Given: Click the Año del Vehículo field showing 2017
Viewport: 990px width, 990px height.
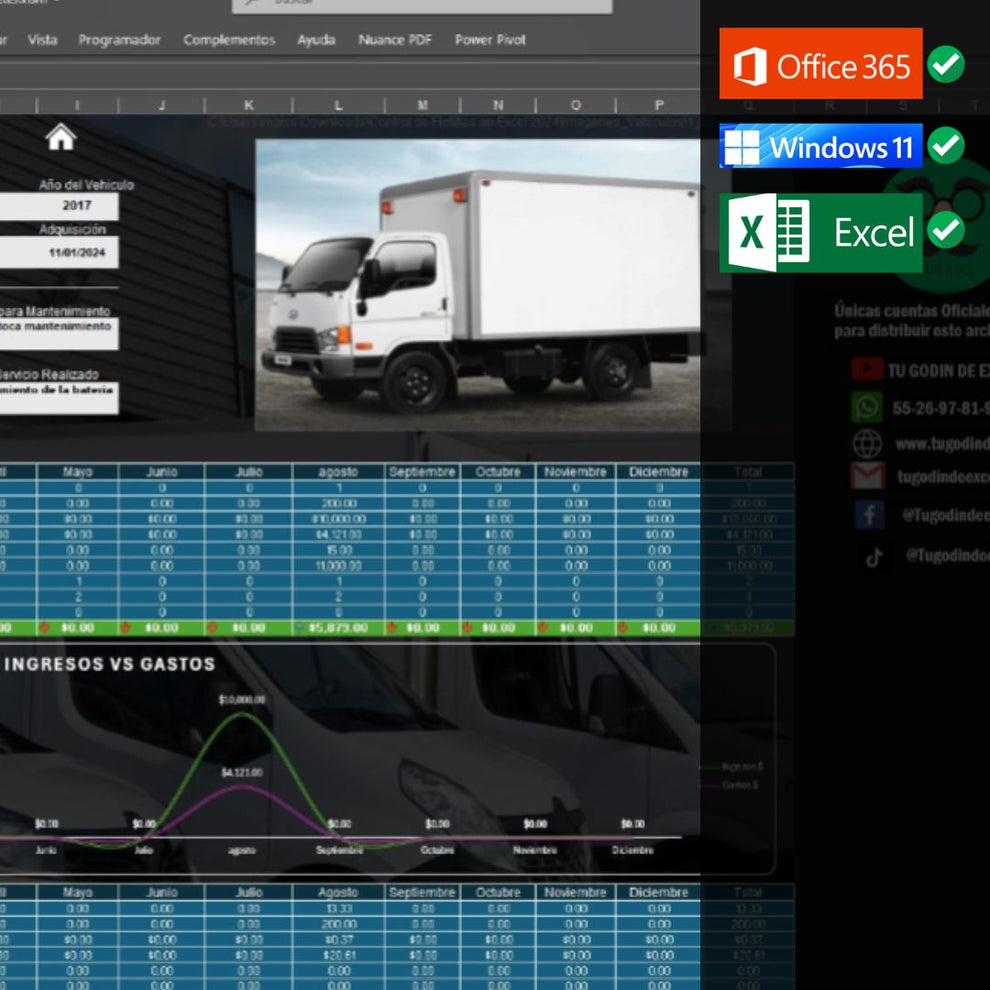Looking at the screenshot, I should click(58, 206).
